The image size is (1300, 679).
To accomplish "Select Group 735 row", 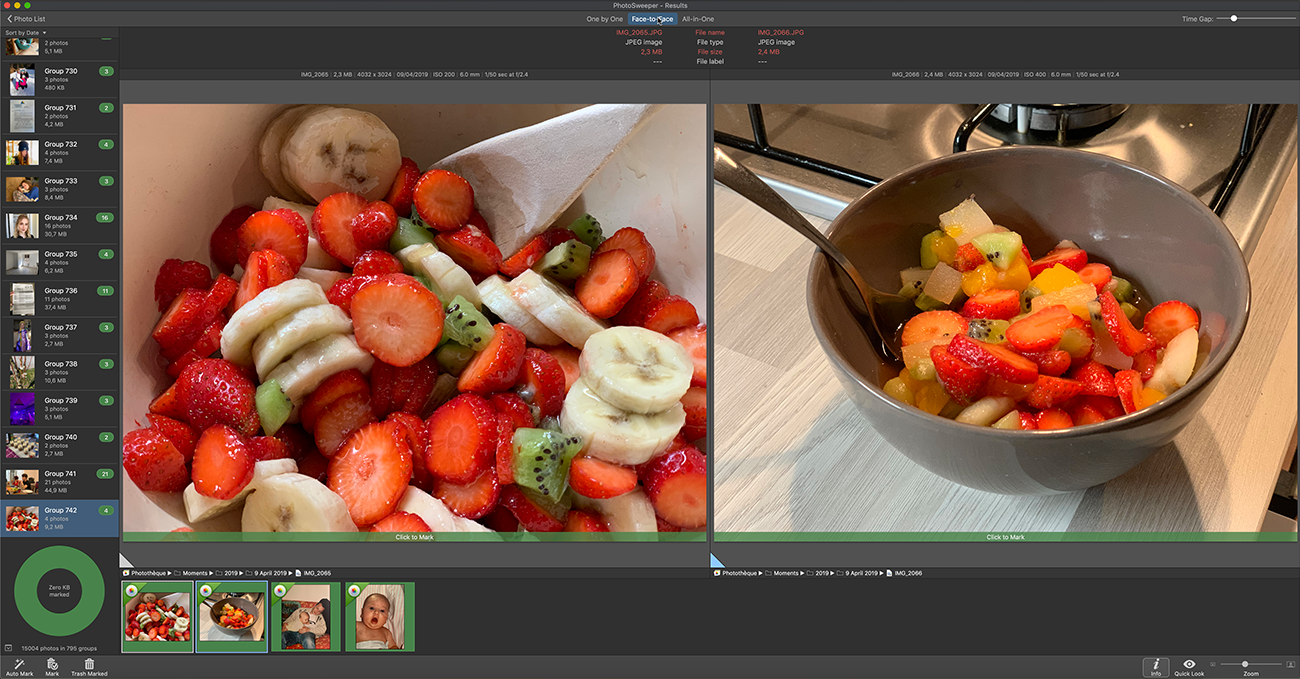I will [x=59, y=263].
